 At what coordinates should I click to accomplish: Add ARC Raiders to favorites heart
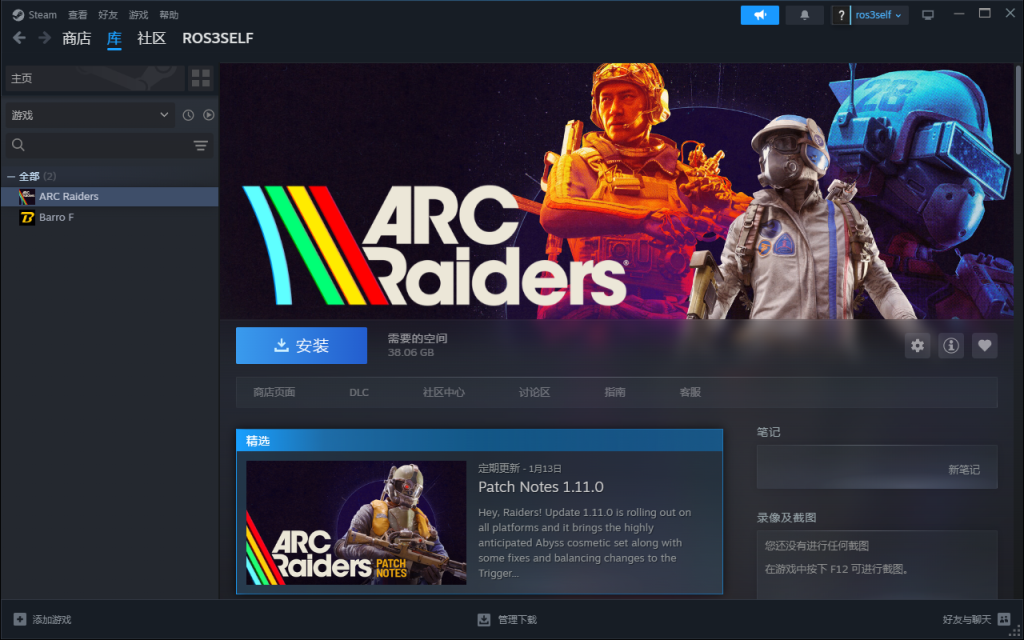985,345
